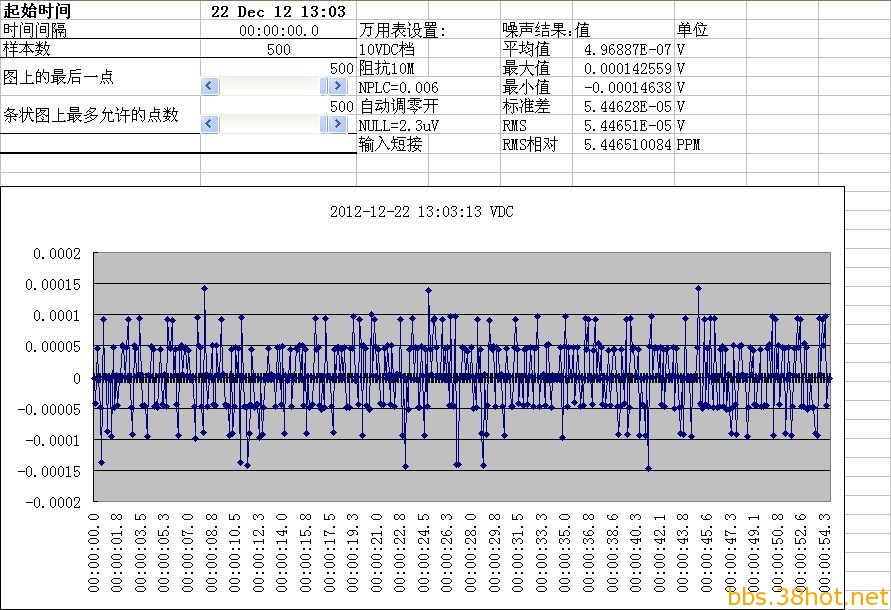This screenshot has width=891, height=610.
Task: Select the 条状图上最多允许的点数 cell
Action: 100,115
